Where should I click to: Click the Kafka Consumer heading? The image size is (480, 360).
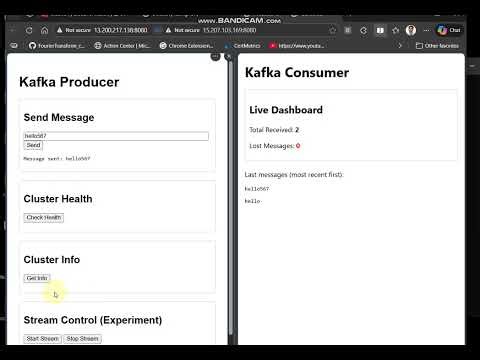(297, 73)
